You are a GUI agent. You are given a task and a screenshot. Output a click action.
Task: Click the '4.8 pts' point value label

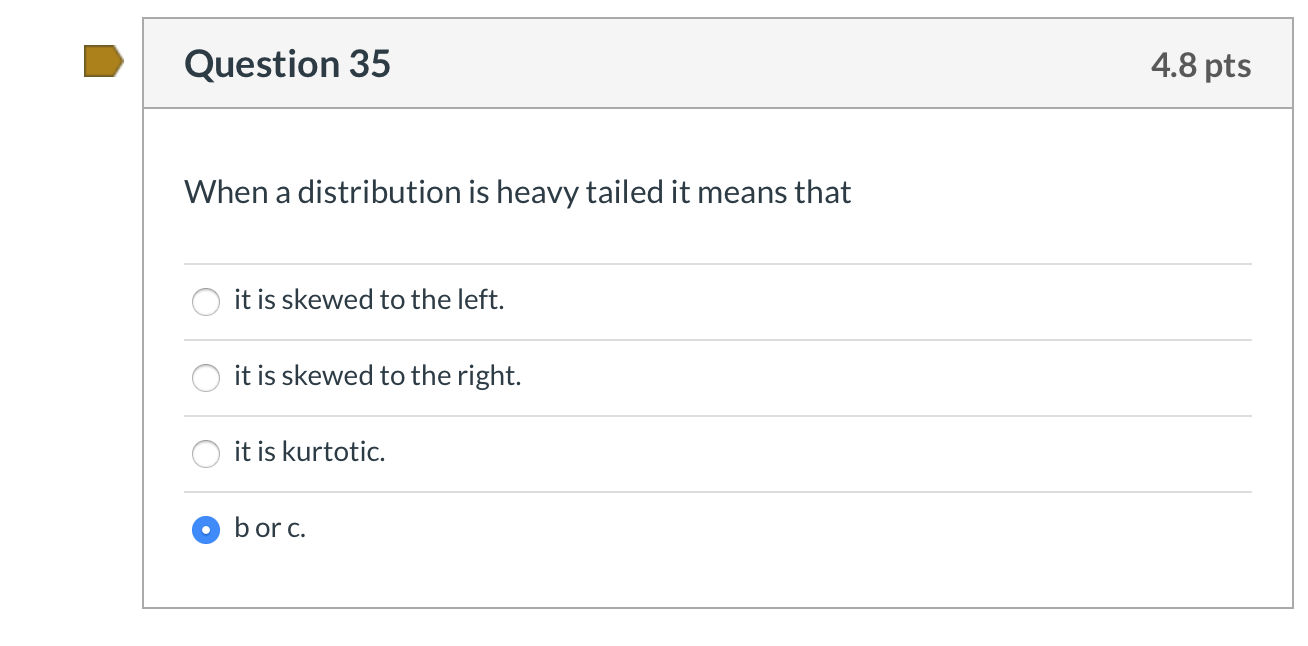(x=1202, y=64)
